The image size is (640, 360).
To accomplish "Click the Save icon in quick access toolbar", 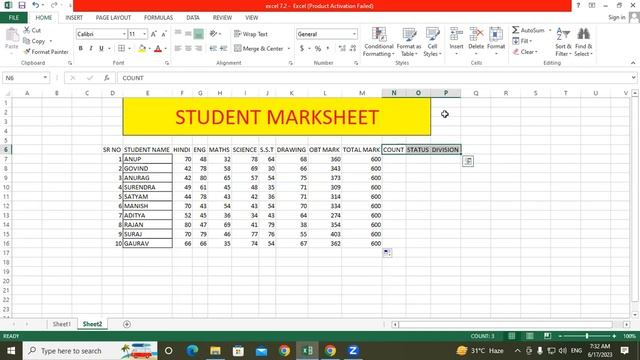I will coord(22,5).
